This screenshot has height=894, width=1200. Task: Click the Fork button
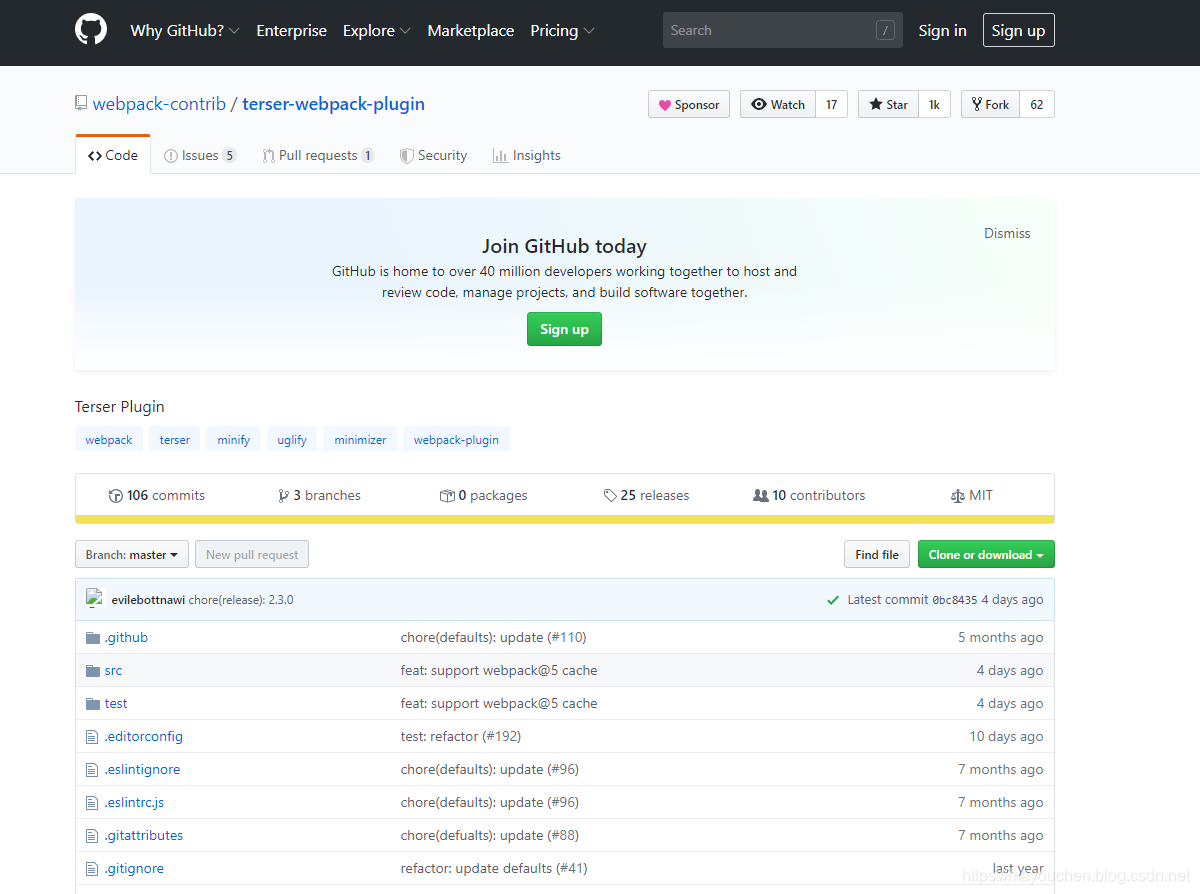pos(990,104)
